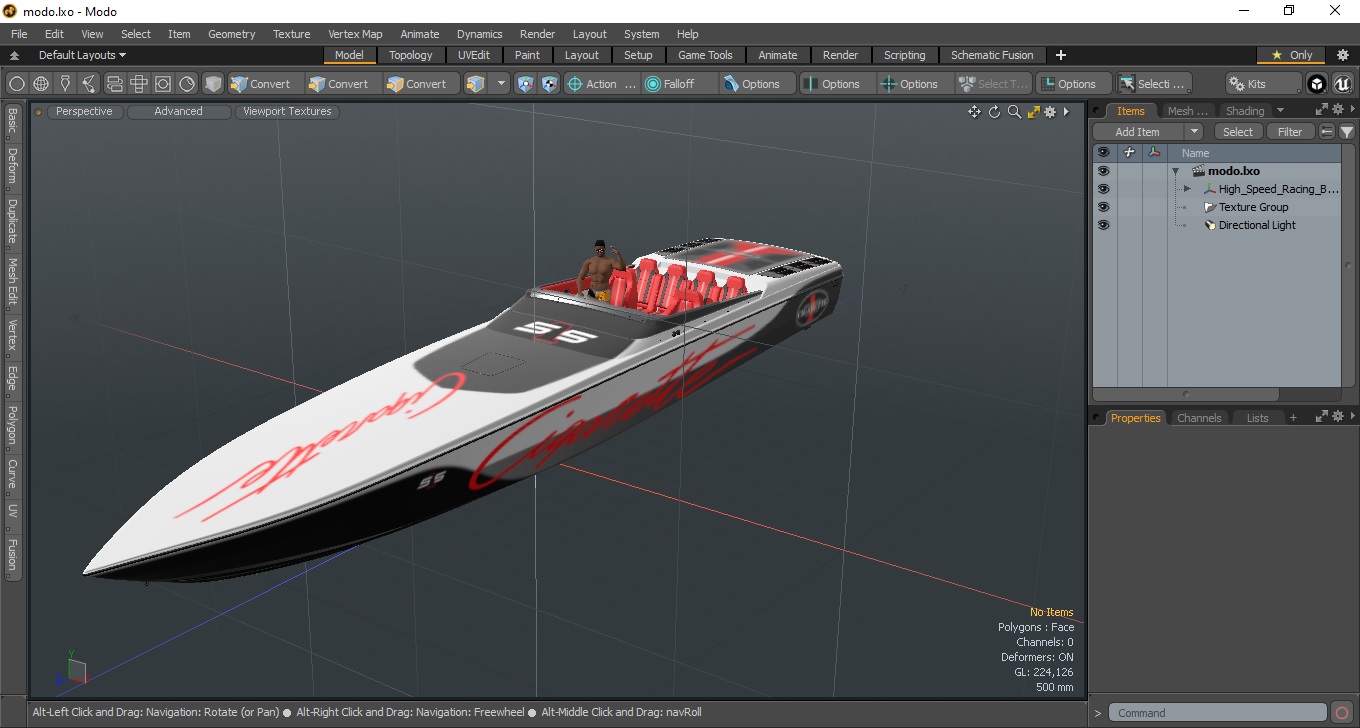Click the Command input field
Screen dimensions: 1360x728
pos(1219,713)
